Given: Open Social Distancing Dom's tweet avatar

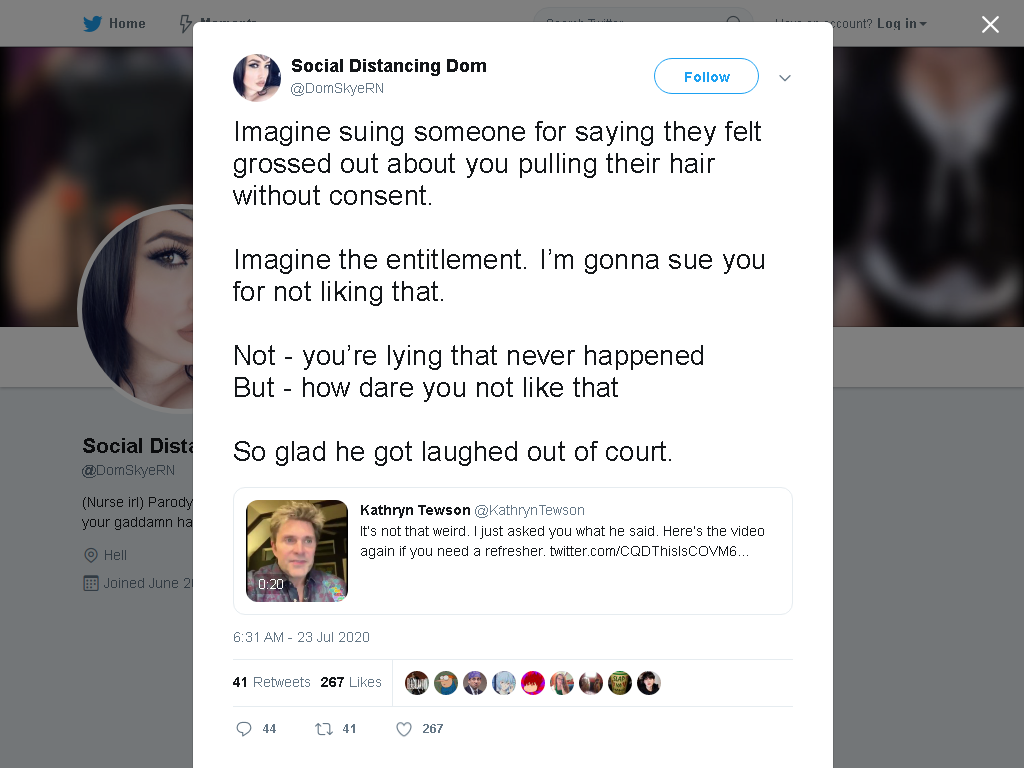Looking at the screenshot, I should click(x=257, y=78).
